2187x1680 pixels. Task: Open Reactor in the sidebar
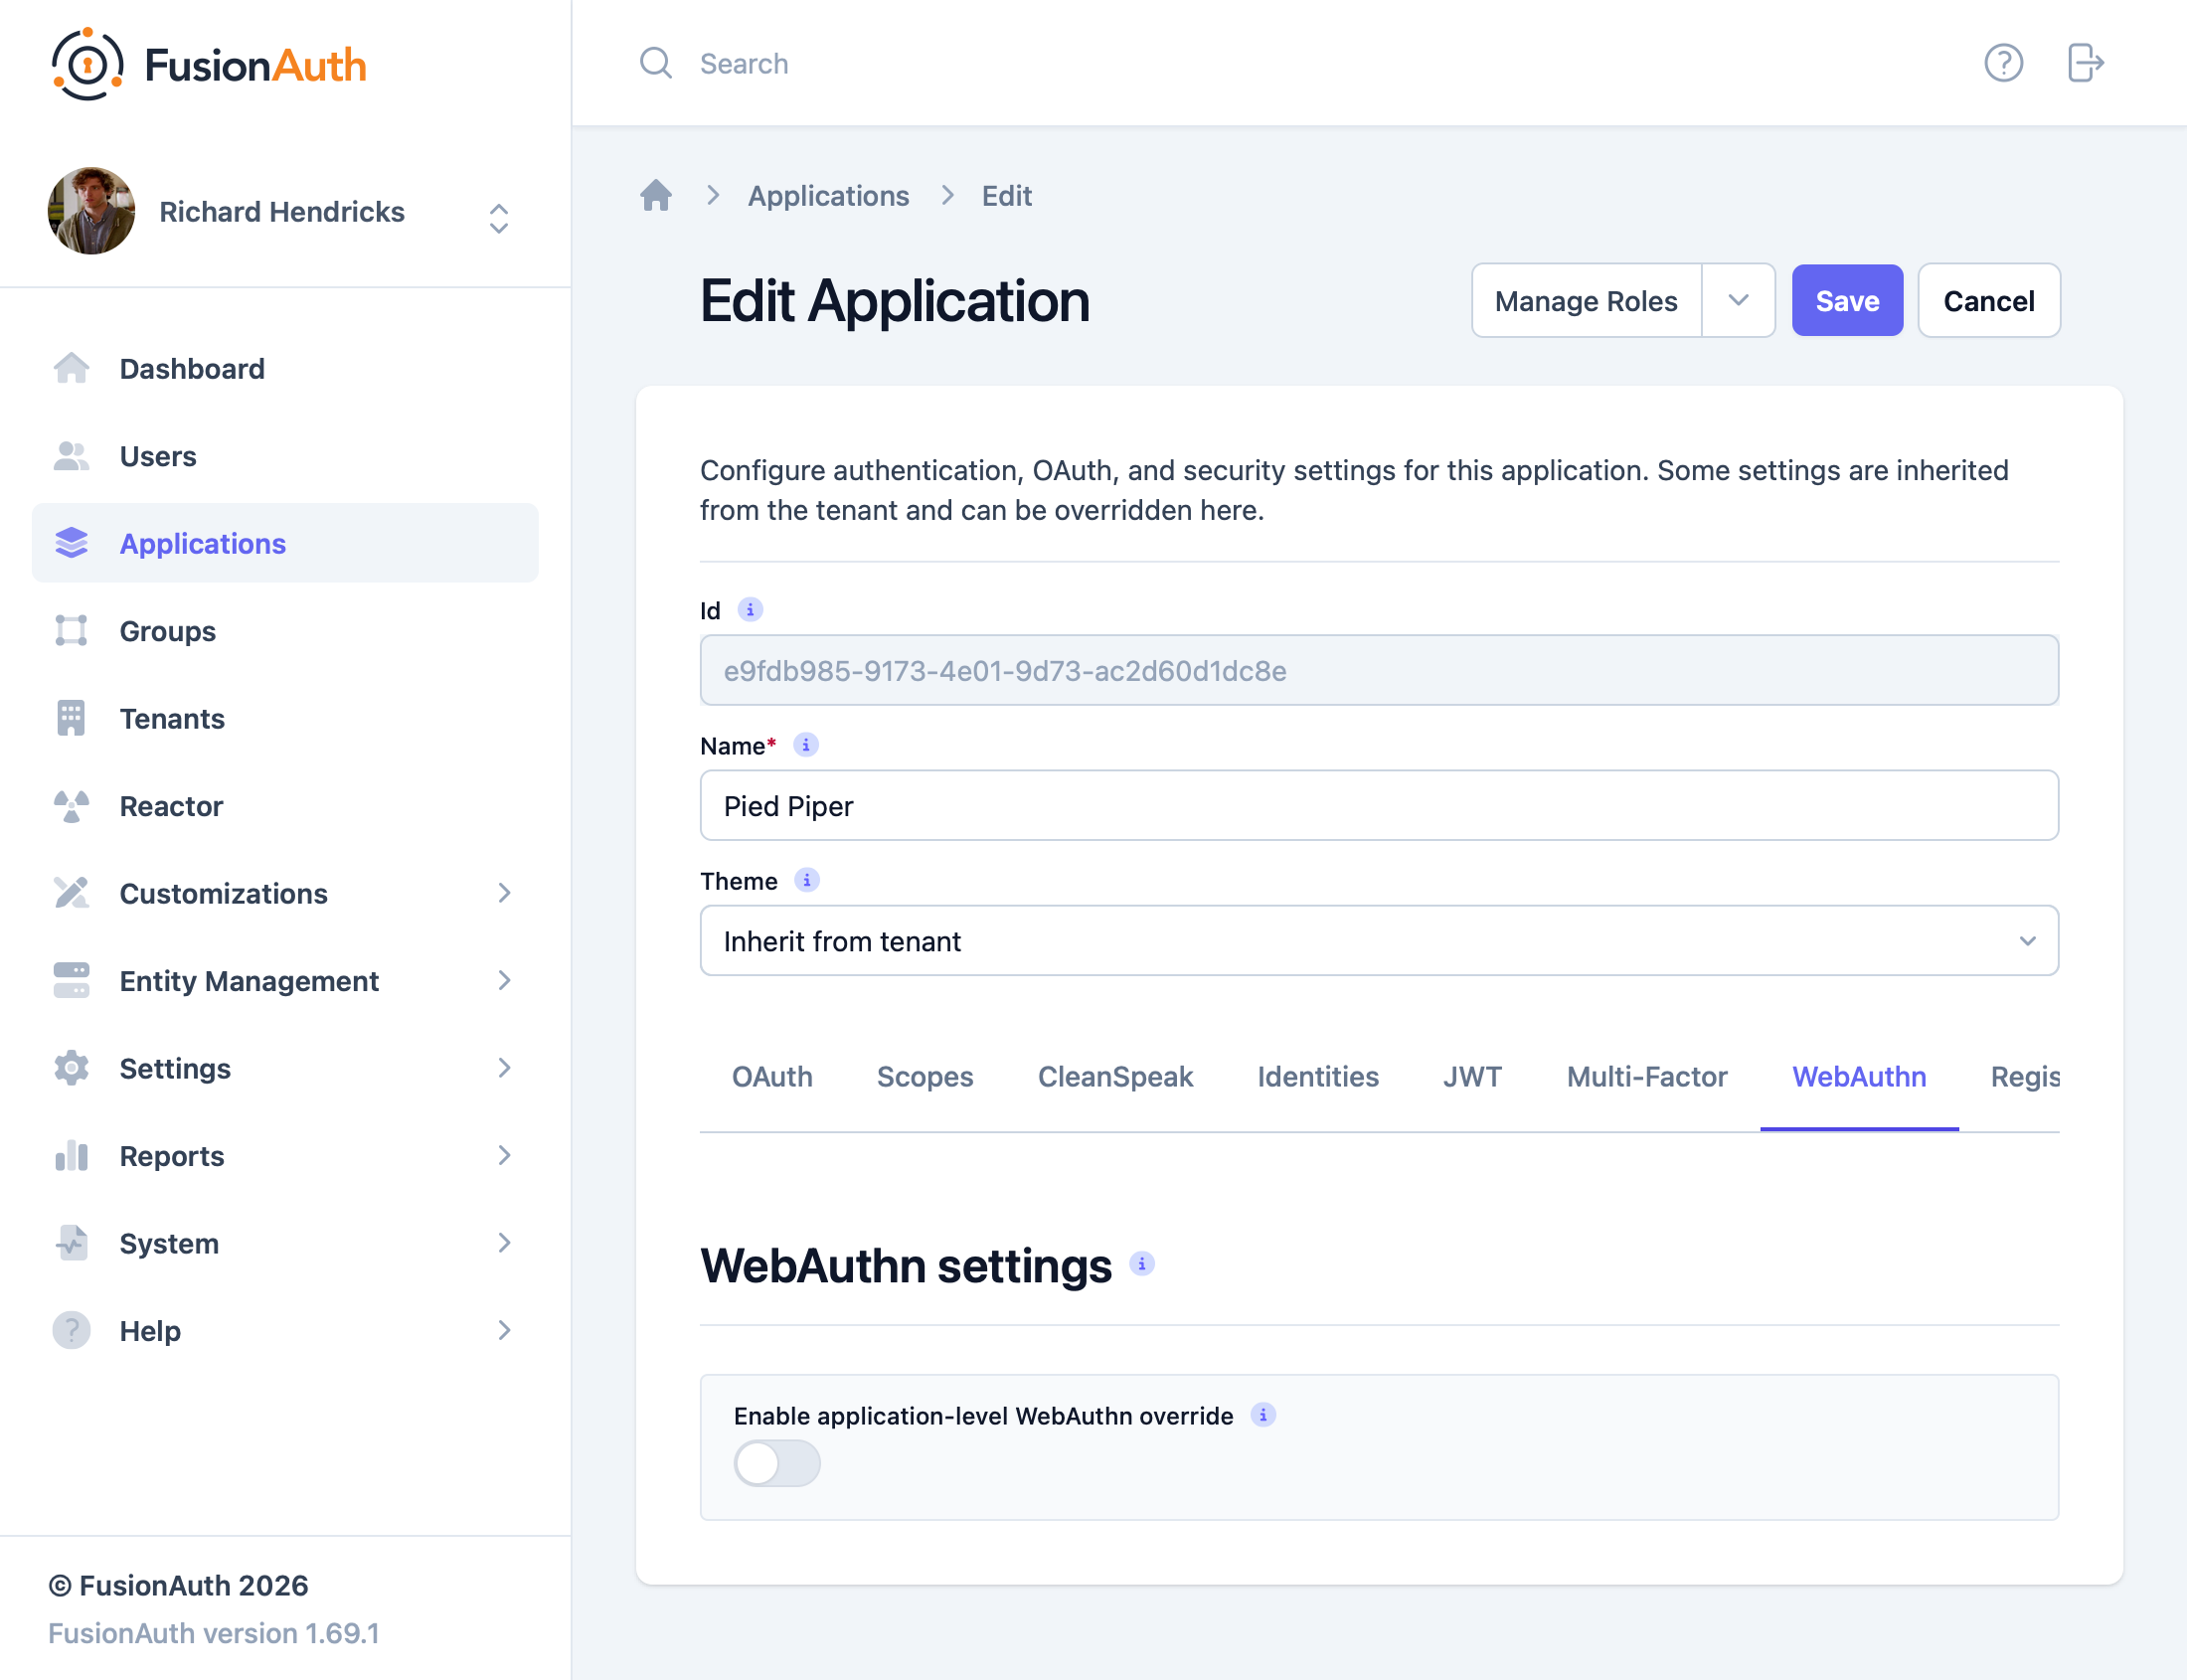coord(285,806)
